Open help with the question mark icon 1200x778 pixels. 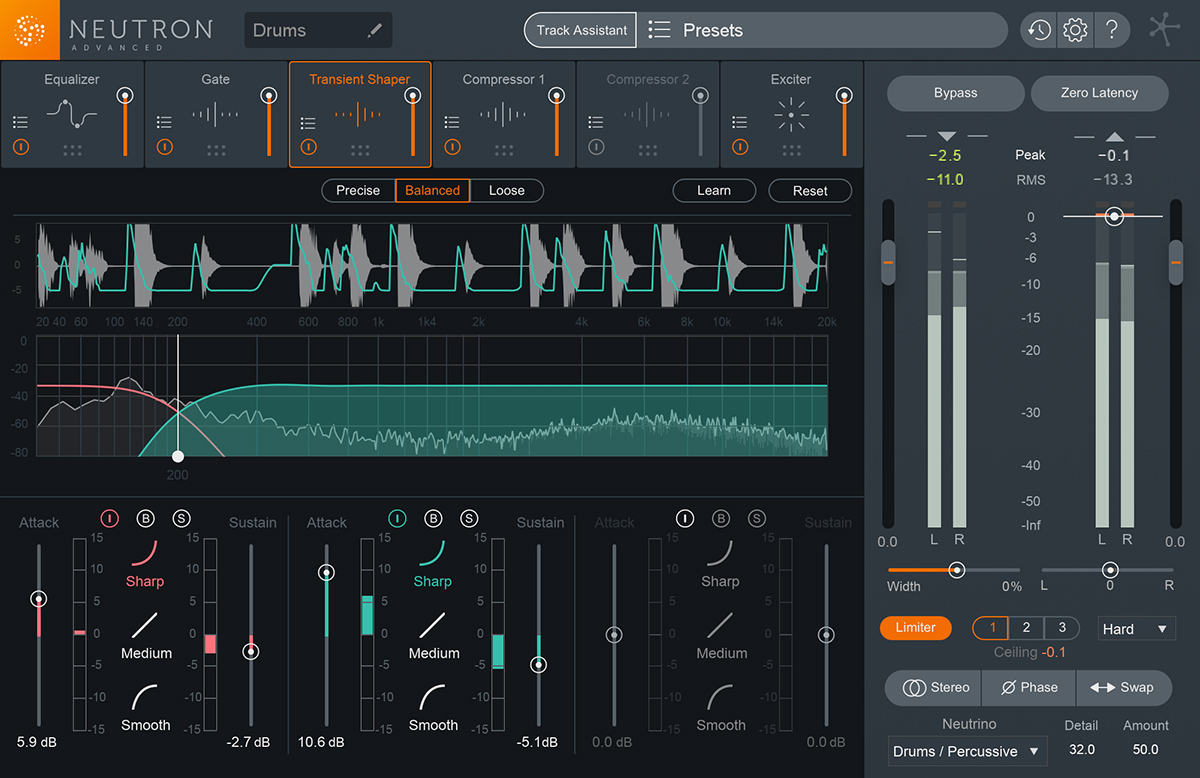[1111, 30]
